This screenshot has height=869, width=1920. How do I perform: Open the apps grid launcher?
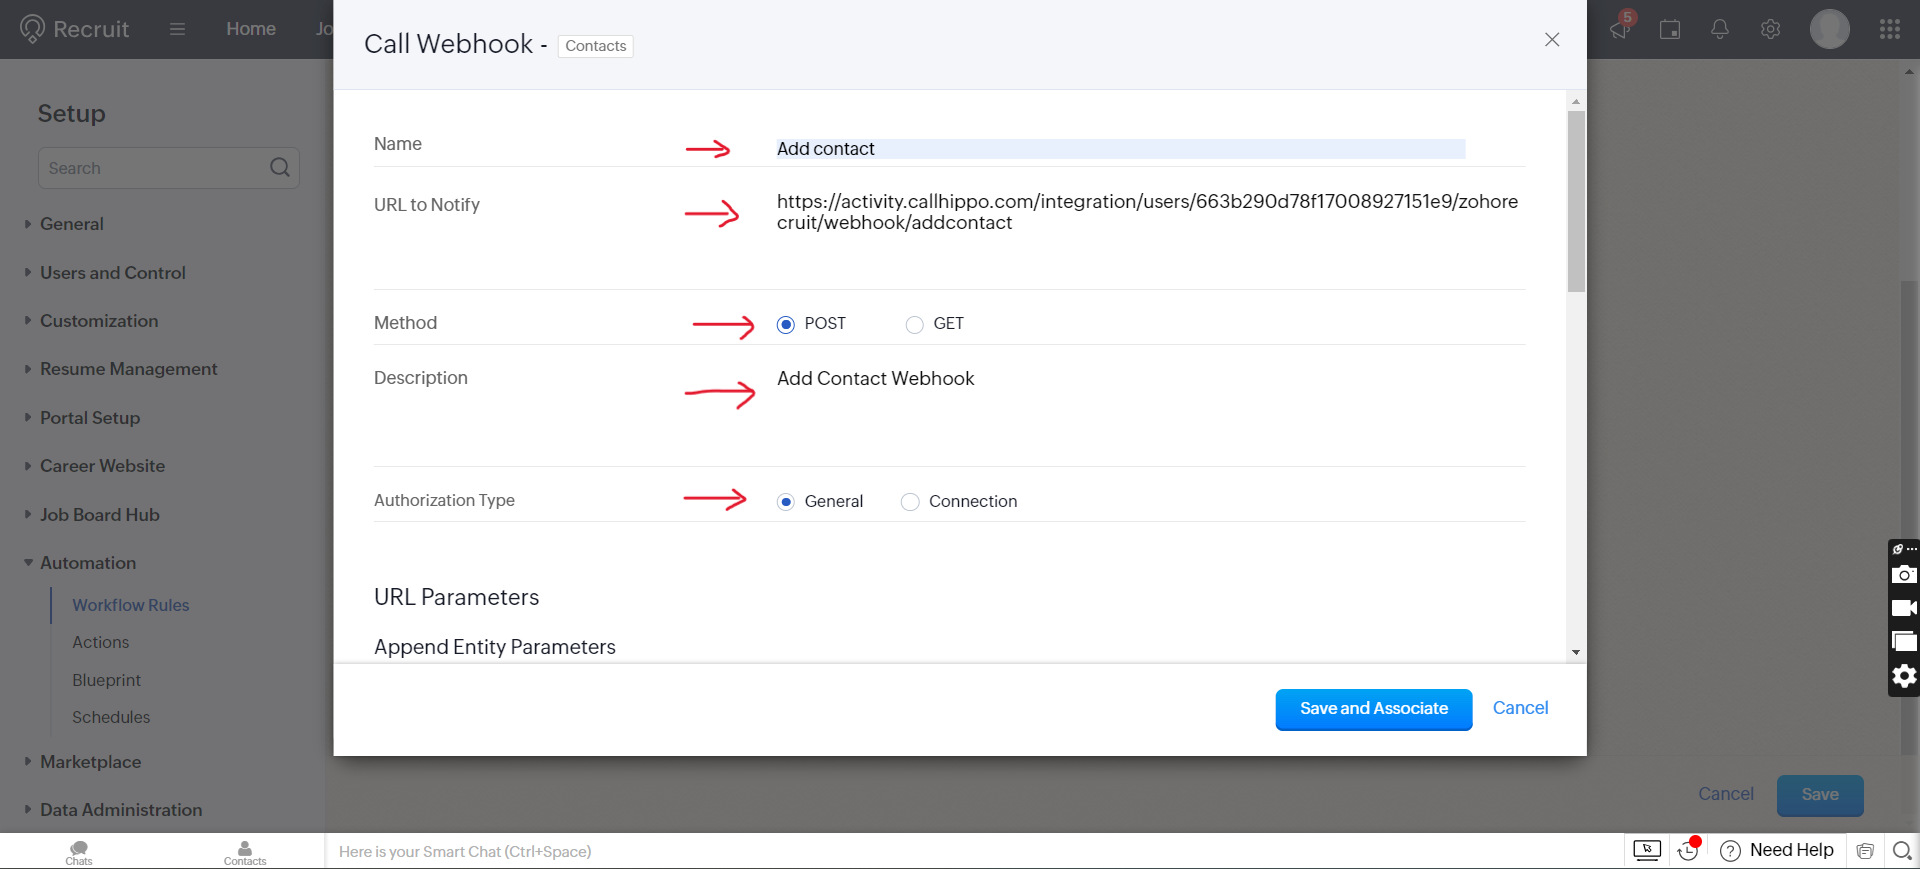1890,29
